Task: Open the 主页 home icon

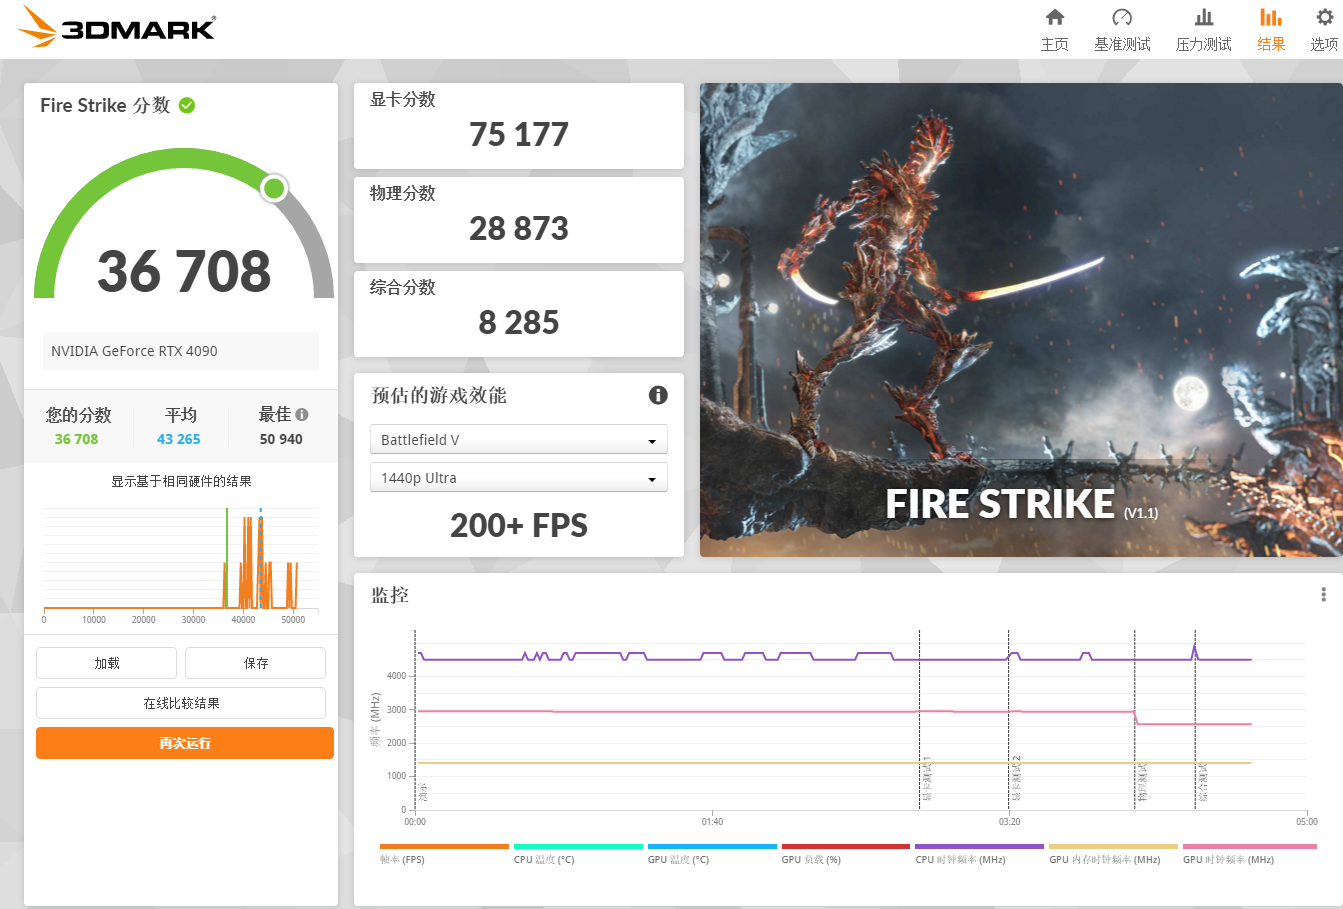Action: (1054, 17)
